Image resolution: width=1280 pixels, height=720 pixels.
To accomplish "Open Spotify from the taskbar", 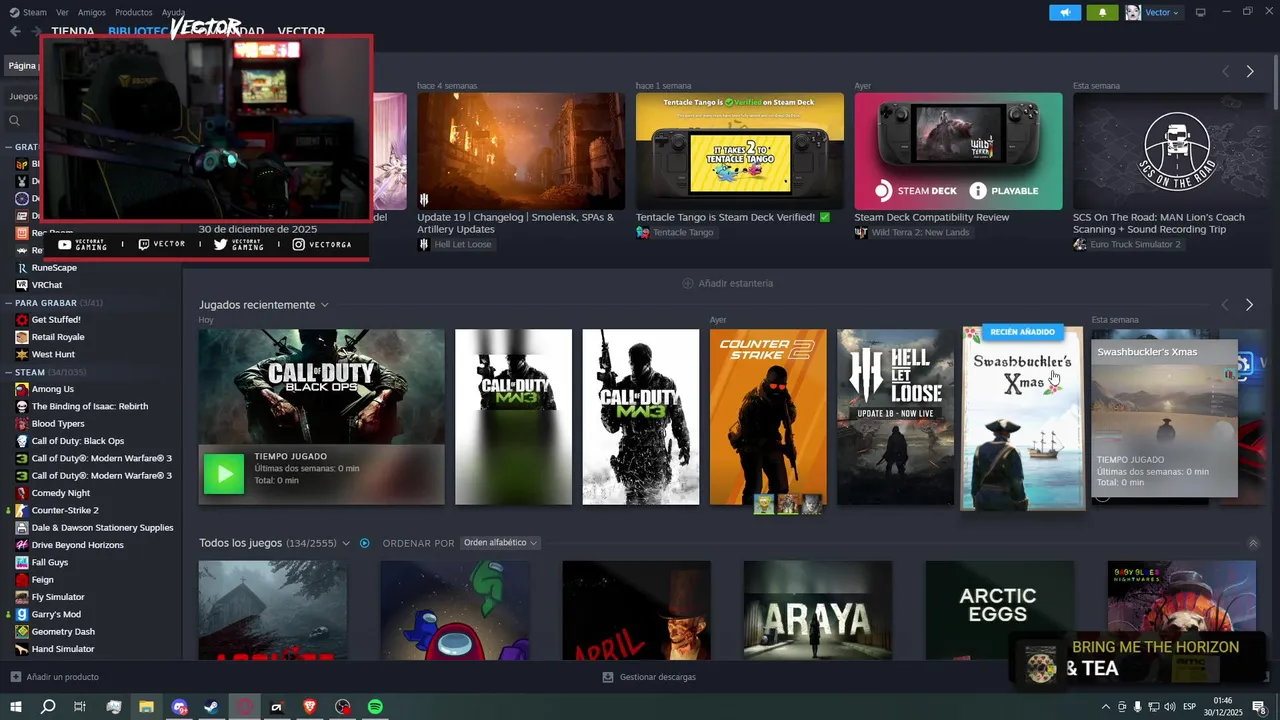I will point(375,707).
